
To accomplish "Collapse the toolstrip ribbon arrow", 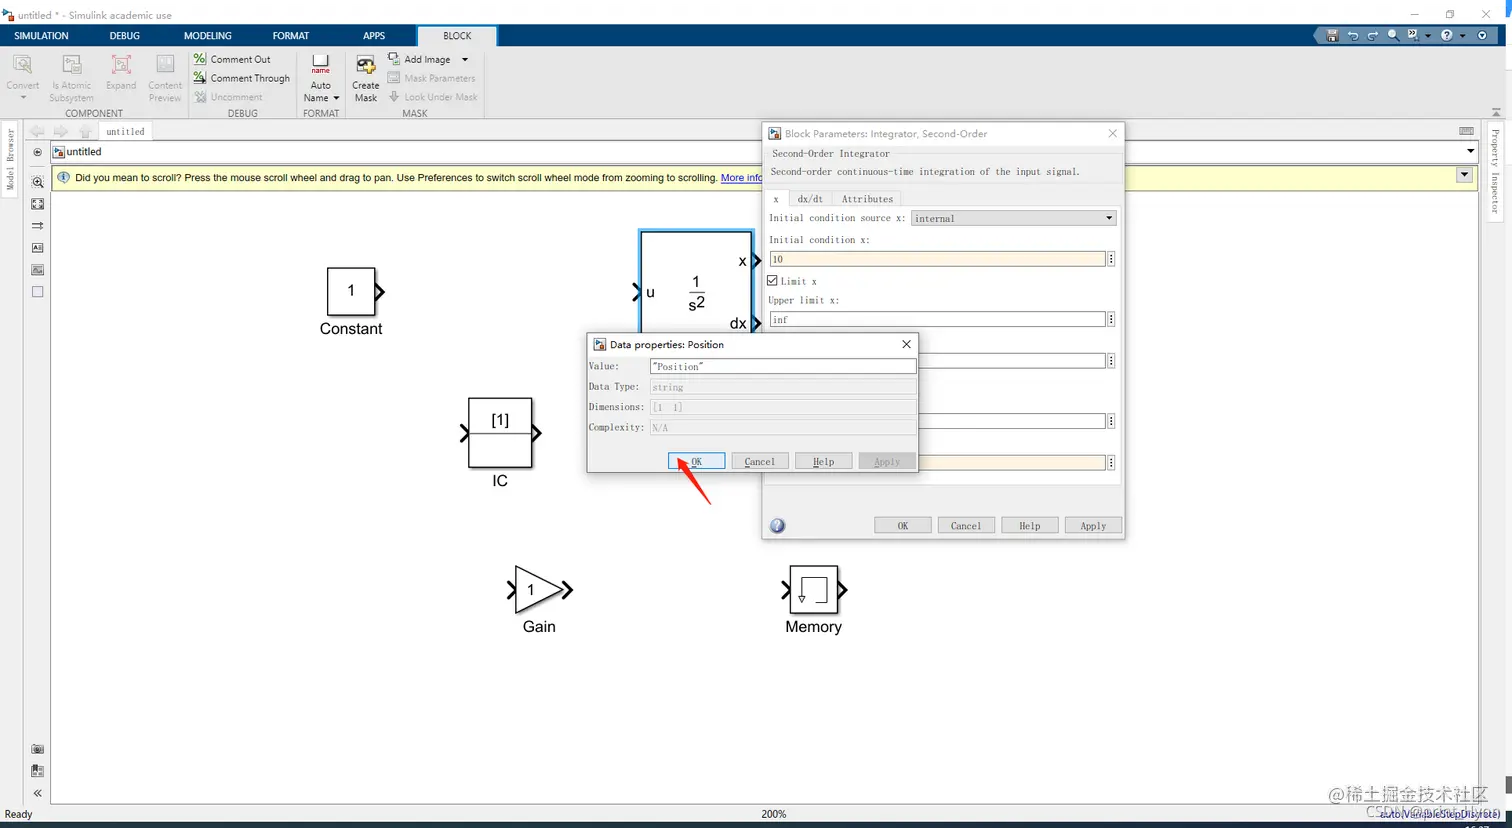I will click(x=1496, y=112).
